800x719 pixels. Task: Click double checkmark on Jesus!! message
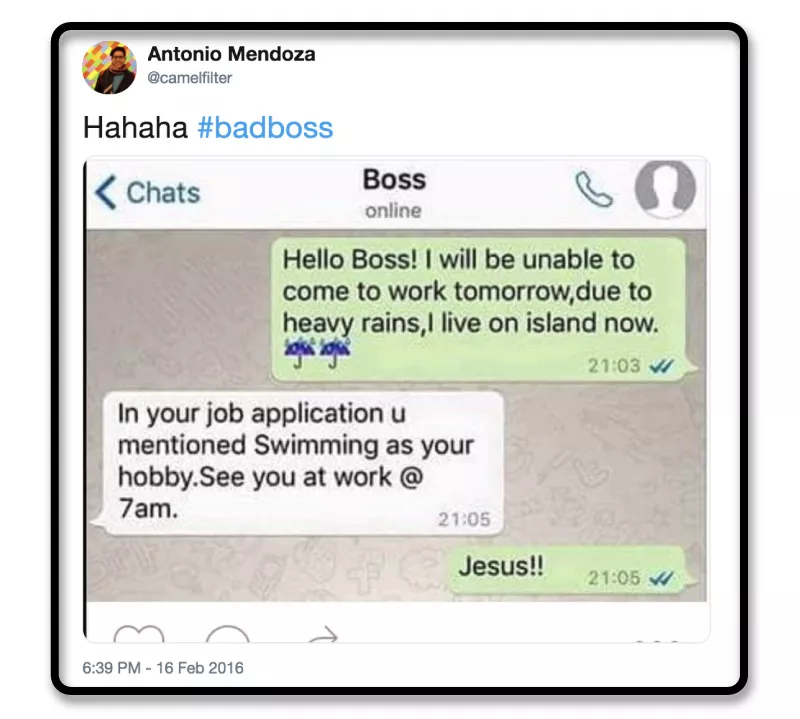pyautogui.click(x=661, y=578)
